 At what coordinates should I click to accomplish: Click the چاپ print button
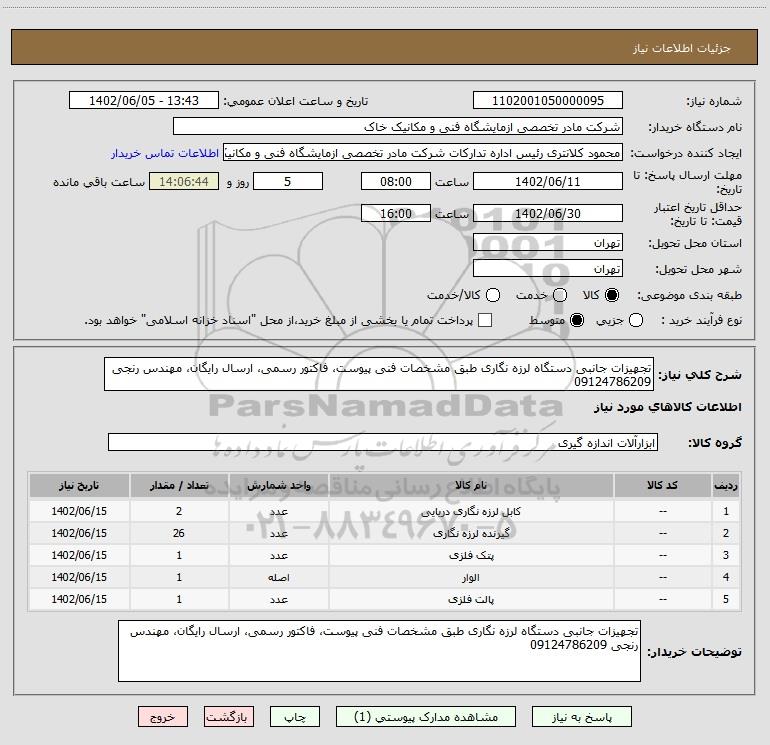[295, 717]
